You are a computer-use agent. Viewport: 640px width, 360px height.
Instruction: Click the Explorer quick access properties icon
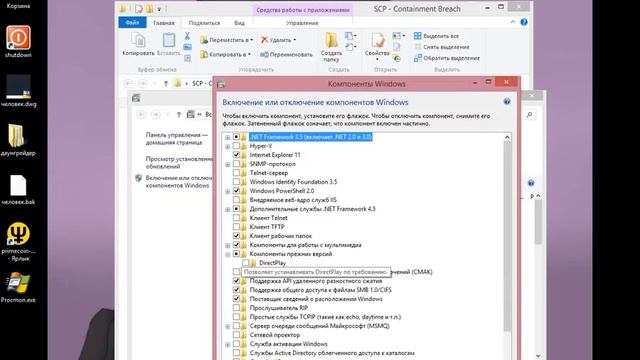coord(139,9)
